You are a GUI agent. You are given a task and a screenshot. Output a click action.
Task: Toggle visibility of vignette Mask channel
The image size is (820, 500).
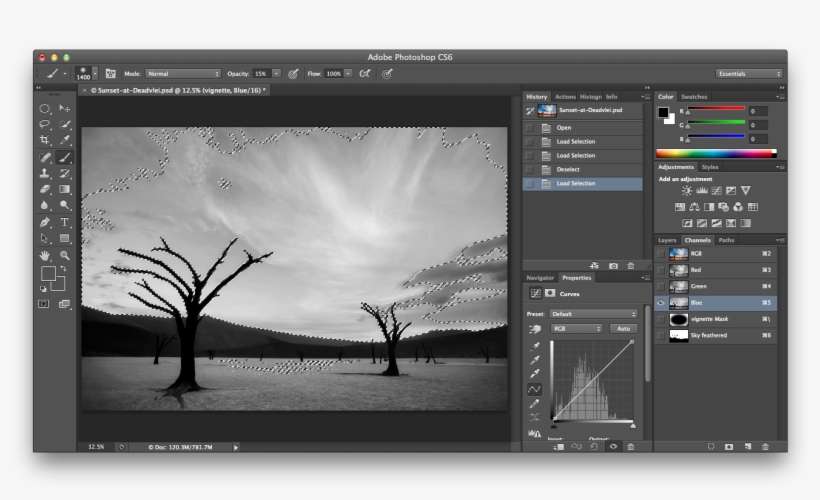[660, 319]
